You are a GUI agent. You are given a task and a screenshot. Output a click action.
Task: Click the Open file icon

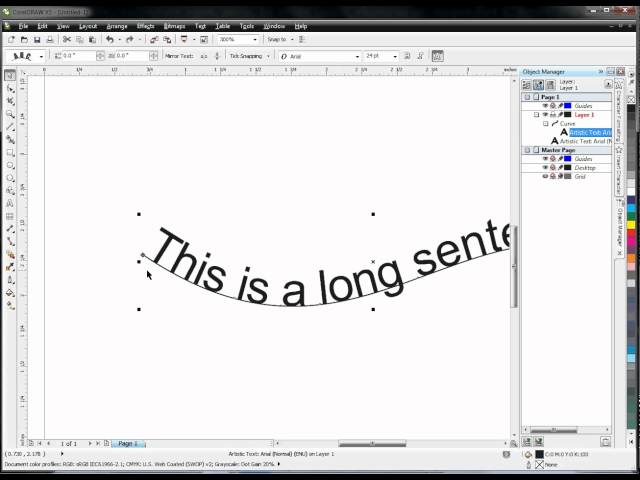[24, 40]
